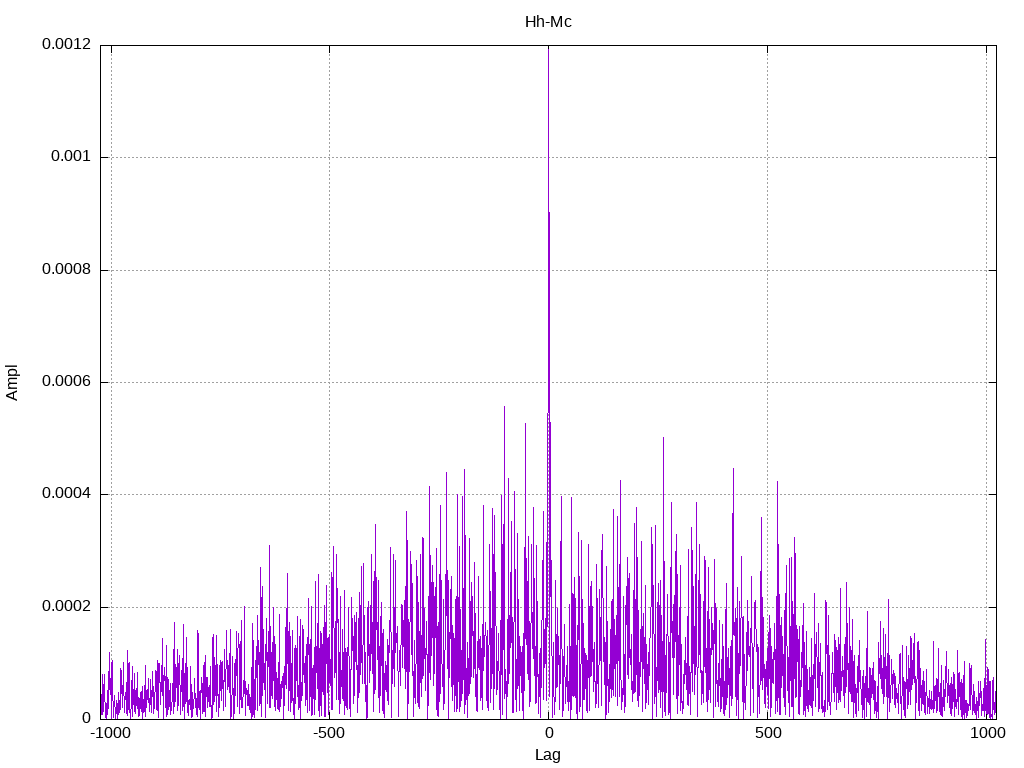Image resolution: width=1024 pixels, height=768 pixels.
Task: Click the y-axis value '0.0004'
Action: tap(67, 494)
